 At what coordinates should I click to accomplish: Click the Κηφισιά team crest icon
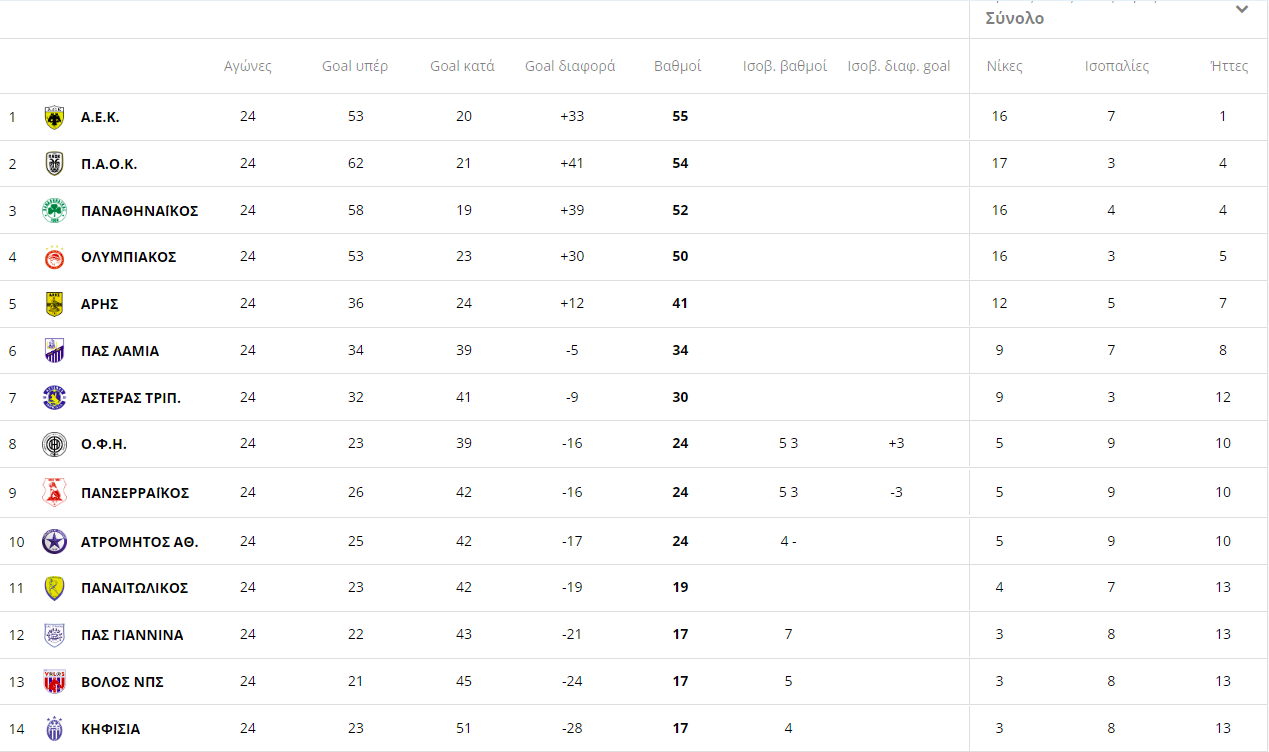click(x=55, y=729)
